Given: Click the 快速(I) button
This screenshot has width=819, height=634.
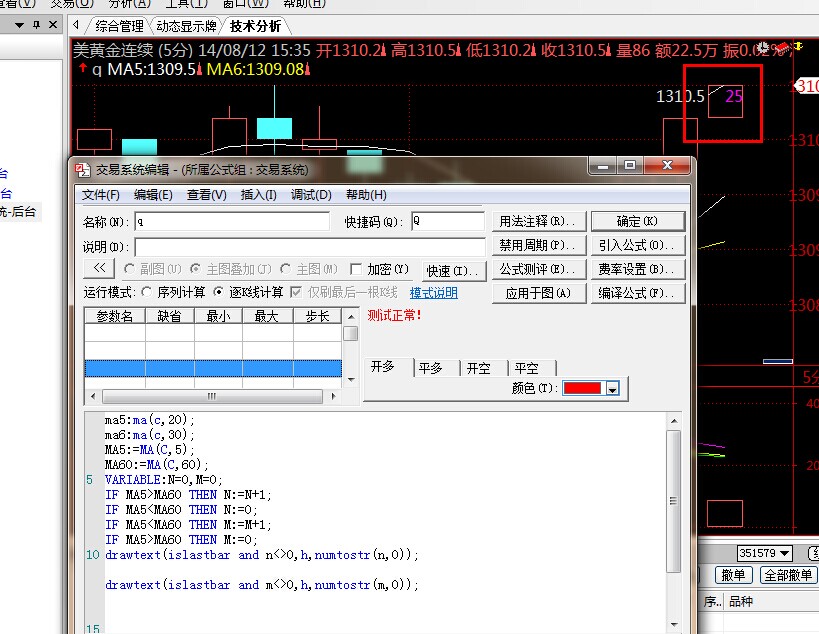Looking at the screenshot, I should click(453, 271).
